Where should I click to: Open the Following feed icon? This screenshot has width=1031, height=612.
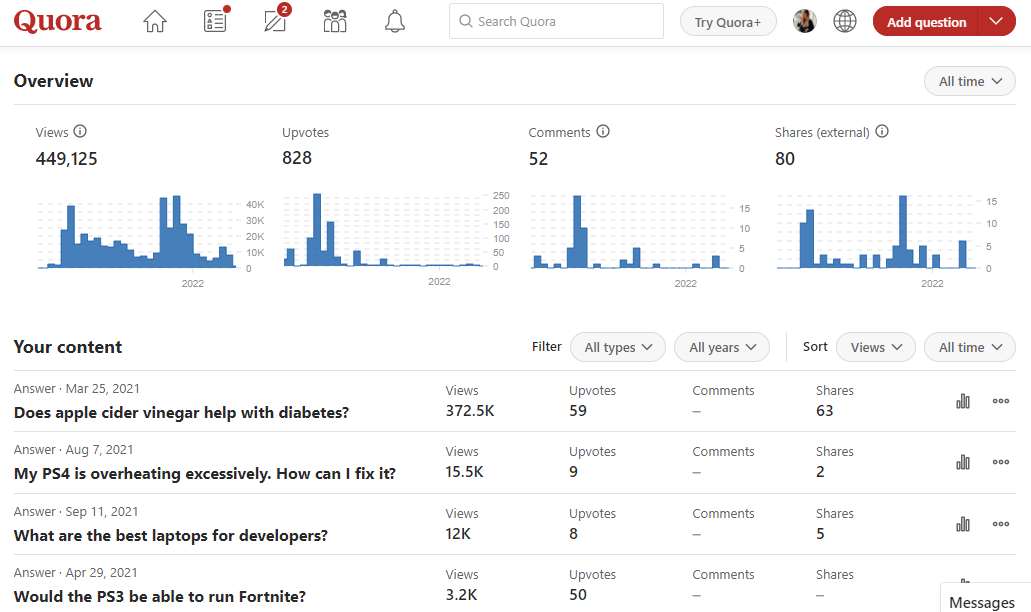coord(215,22)
